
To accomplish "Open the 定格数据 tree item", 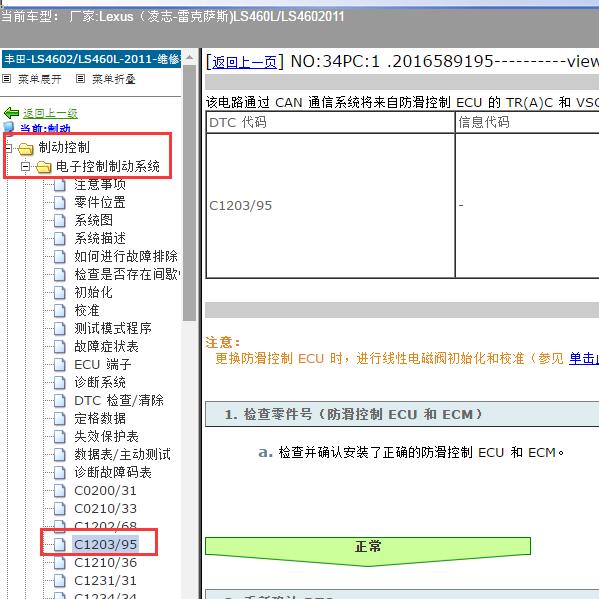I will click(x=100, y=418).
